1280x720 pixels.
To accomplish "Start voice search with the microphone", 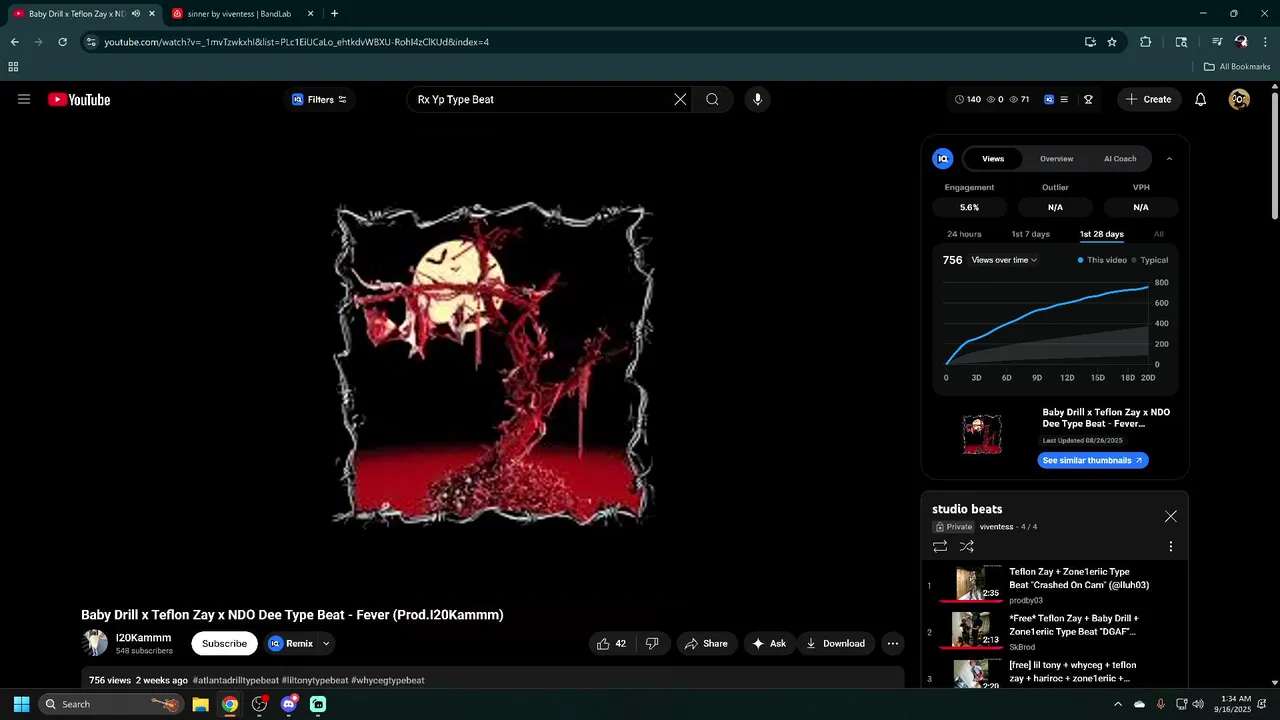I will [x=757, y=99].
